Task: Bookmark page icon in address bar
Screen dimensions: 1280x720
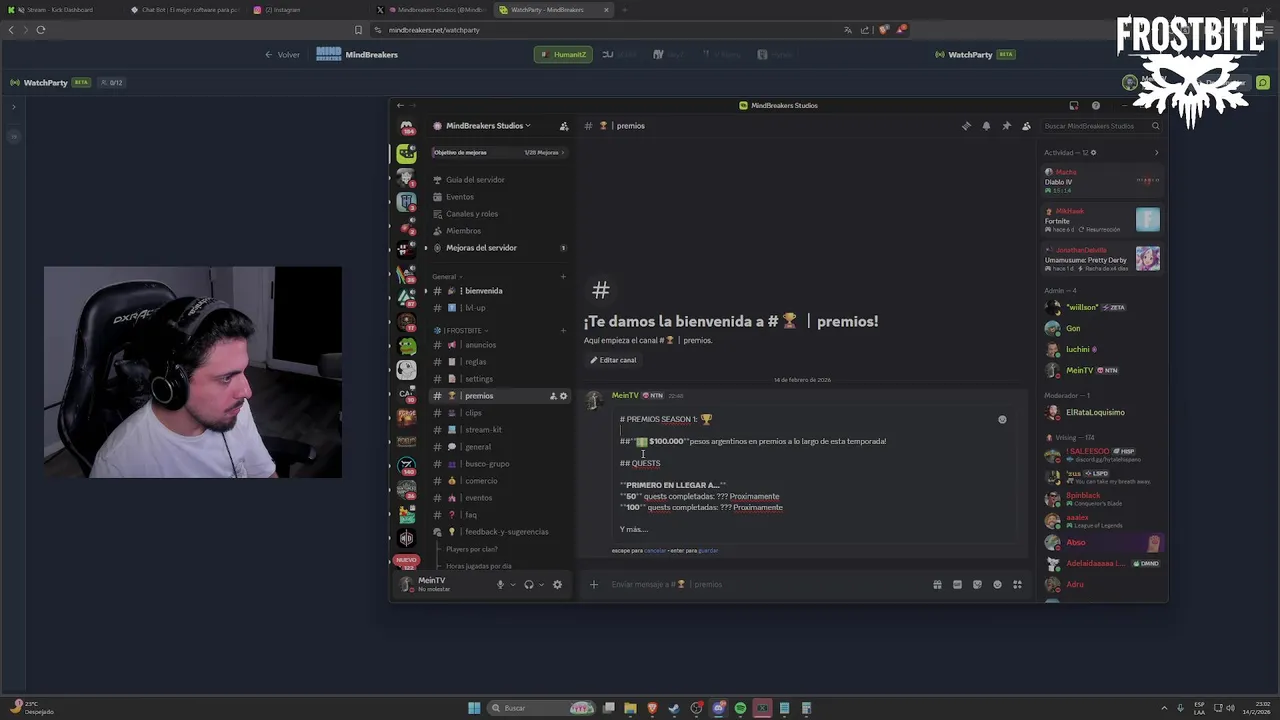Action: pyautogui.click(x=358, y=30)
